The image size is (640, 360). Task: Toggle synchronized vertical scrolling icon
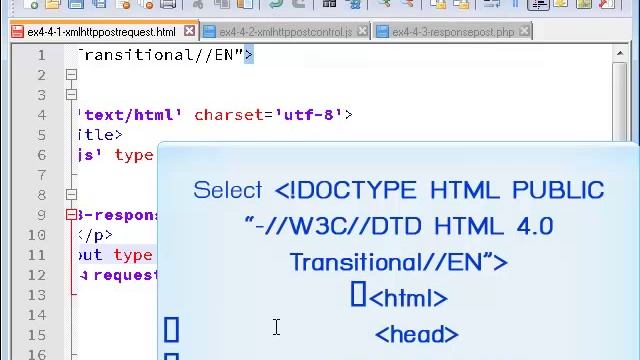point(438,4)
